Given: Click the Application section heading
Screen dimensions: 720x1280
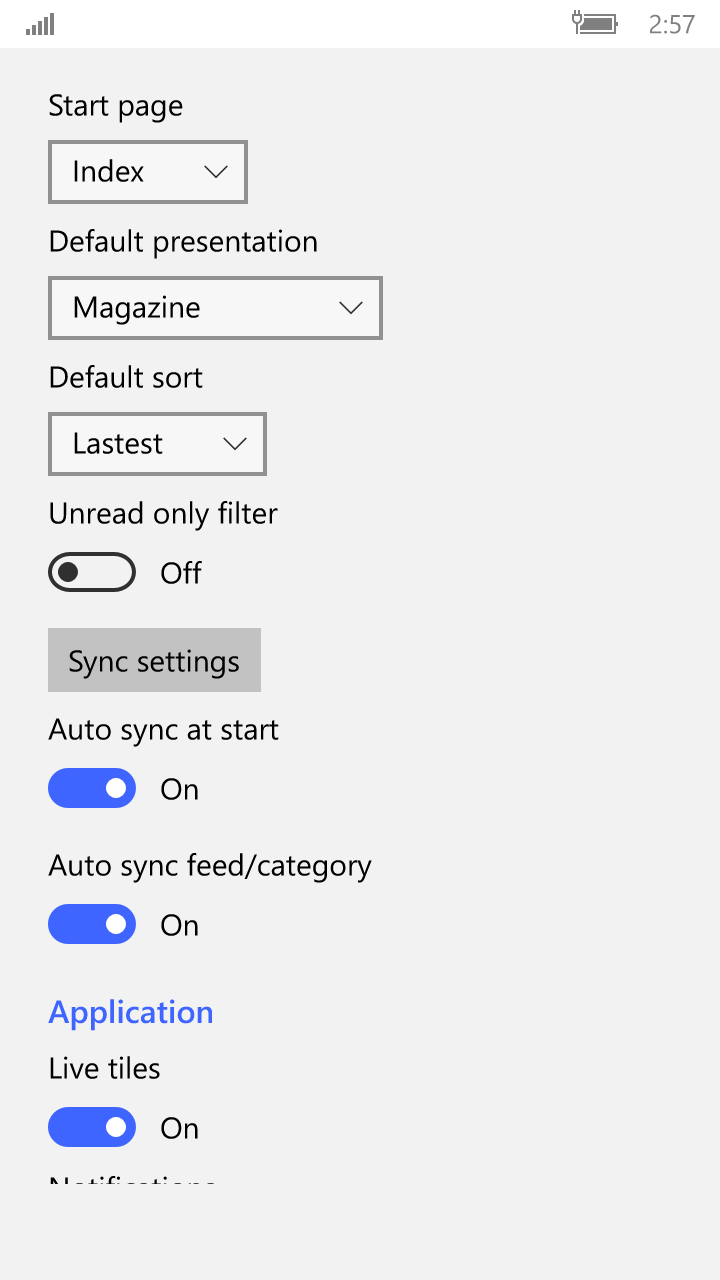Looking at the screenshot, I should coord(131,1012).
